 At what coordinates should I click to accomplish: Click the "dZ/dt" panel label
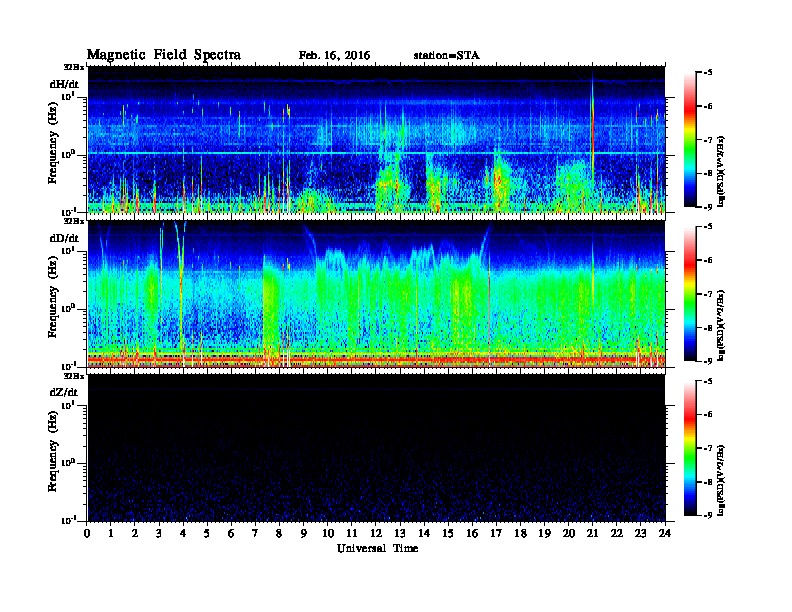[64, 392]
